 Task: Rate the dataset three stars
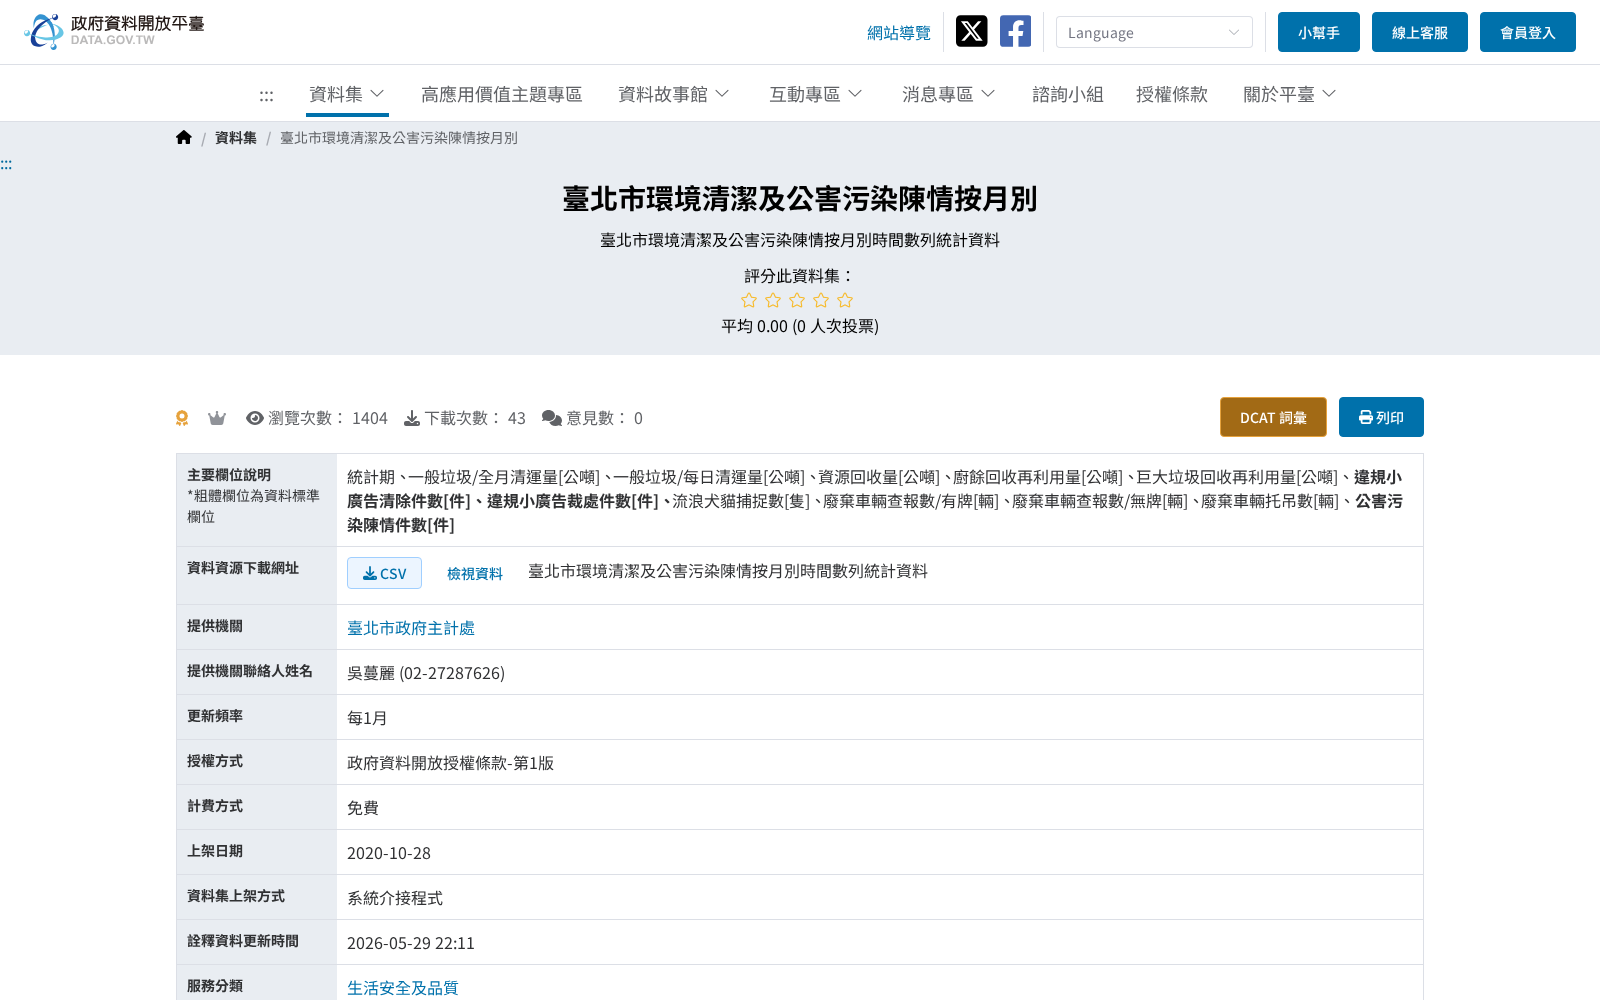pos(797,300)
